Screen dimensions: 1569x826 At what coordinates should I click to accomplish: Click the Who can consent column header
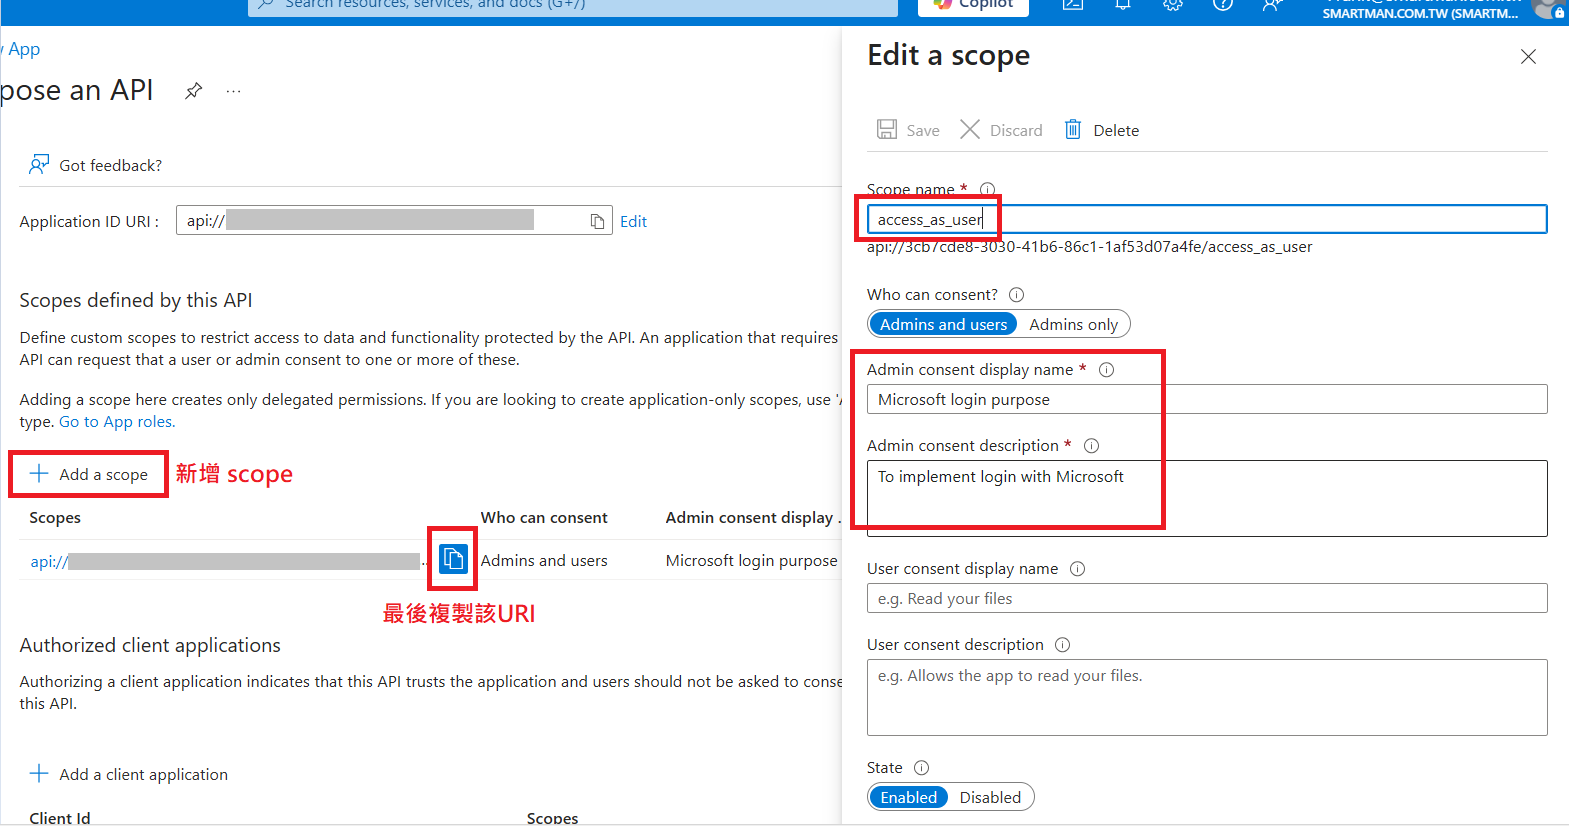(x=544, y=517)
